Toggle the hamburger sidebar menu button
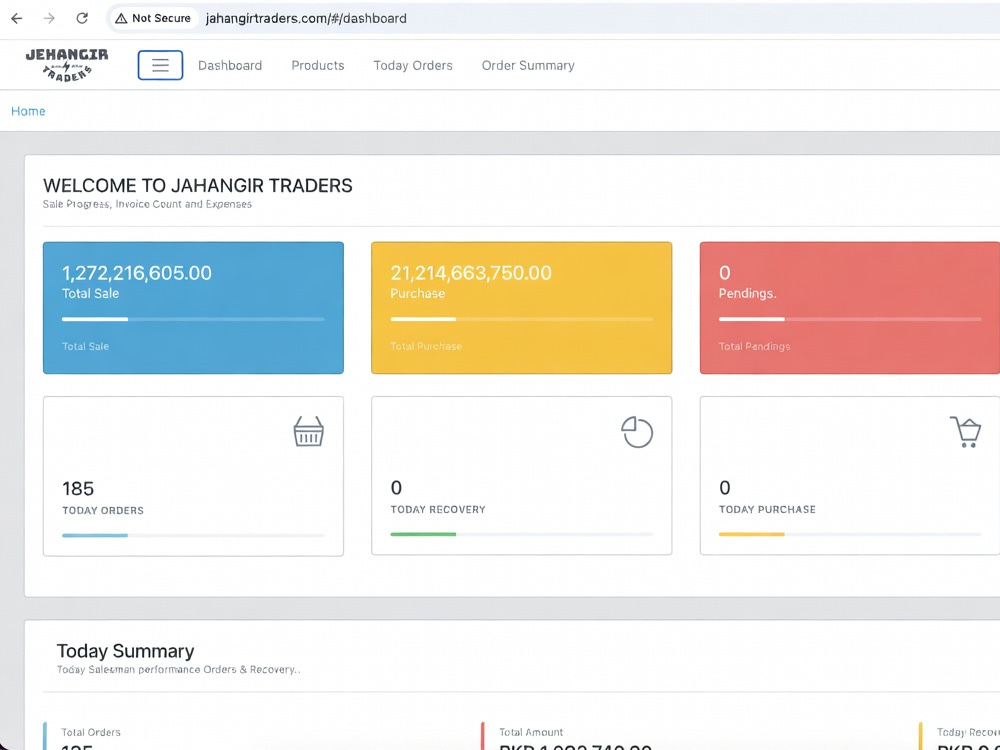This screenshot has height=750, width=1000. (x=160, y=65)
